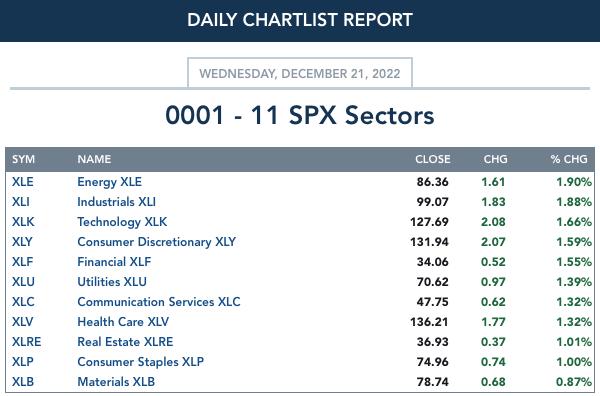Open Utilities XLU chart link
600x396 pixels.
coord(112,282)
